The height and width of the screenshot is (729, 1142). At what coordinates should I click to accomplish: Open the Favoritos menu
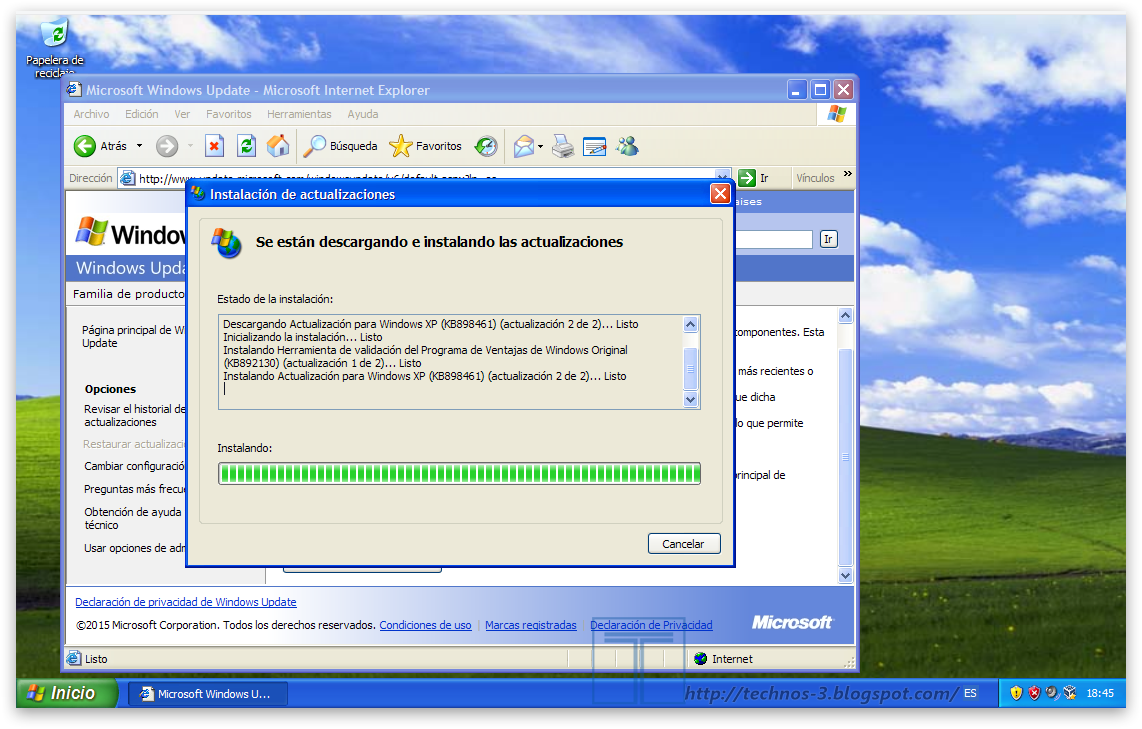pos(228,114)
